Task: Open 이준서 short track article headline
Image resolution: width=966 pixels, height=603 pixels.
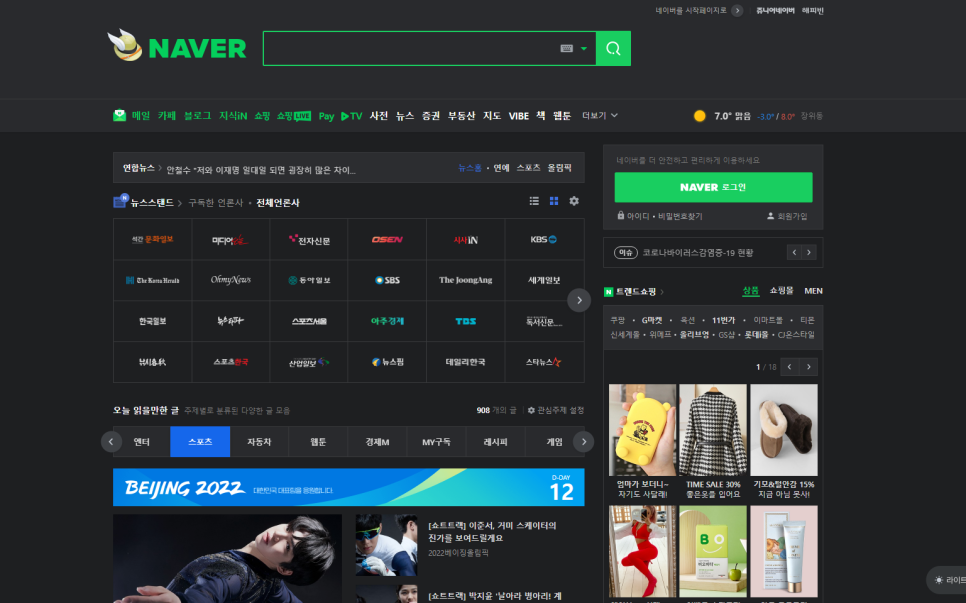Action: [492, 532]
